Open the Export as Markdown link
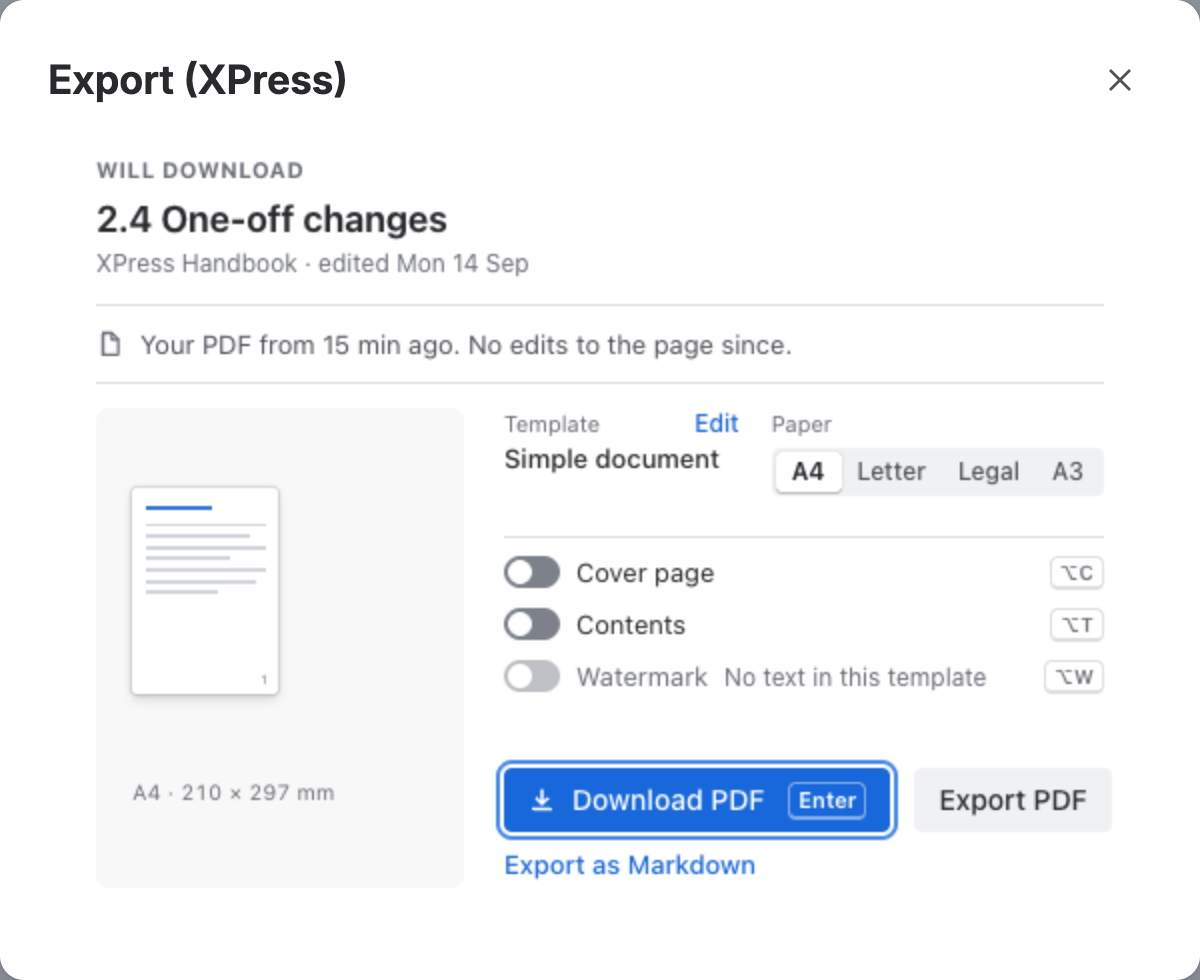 [x=630, y=865]
